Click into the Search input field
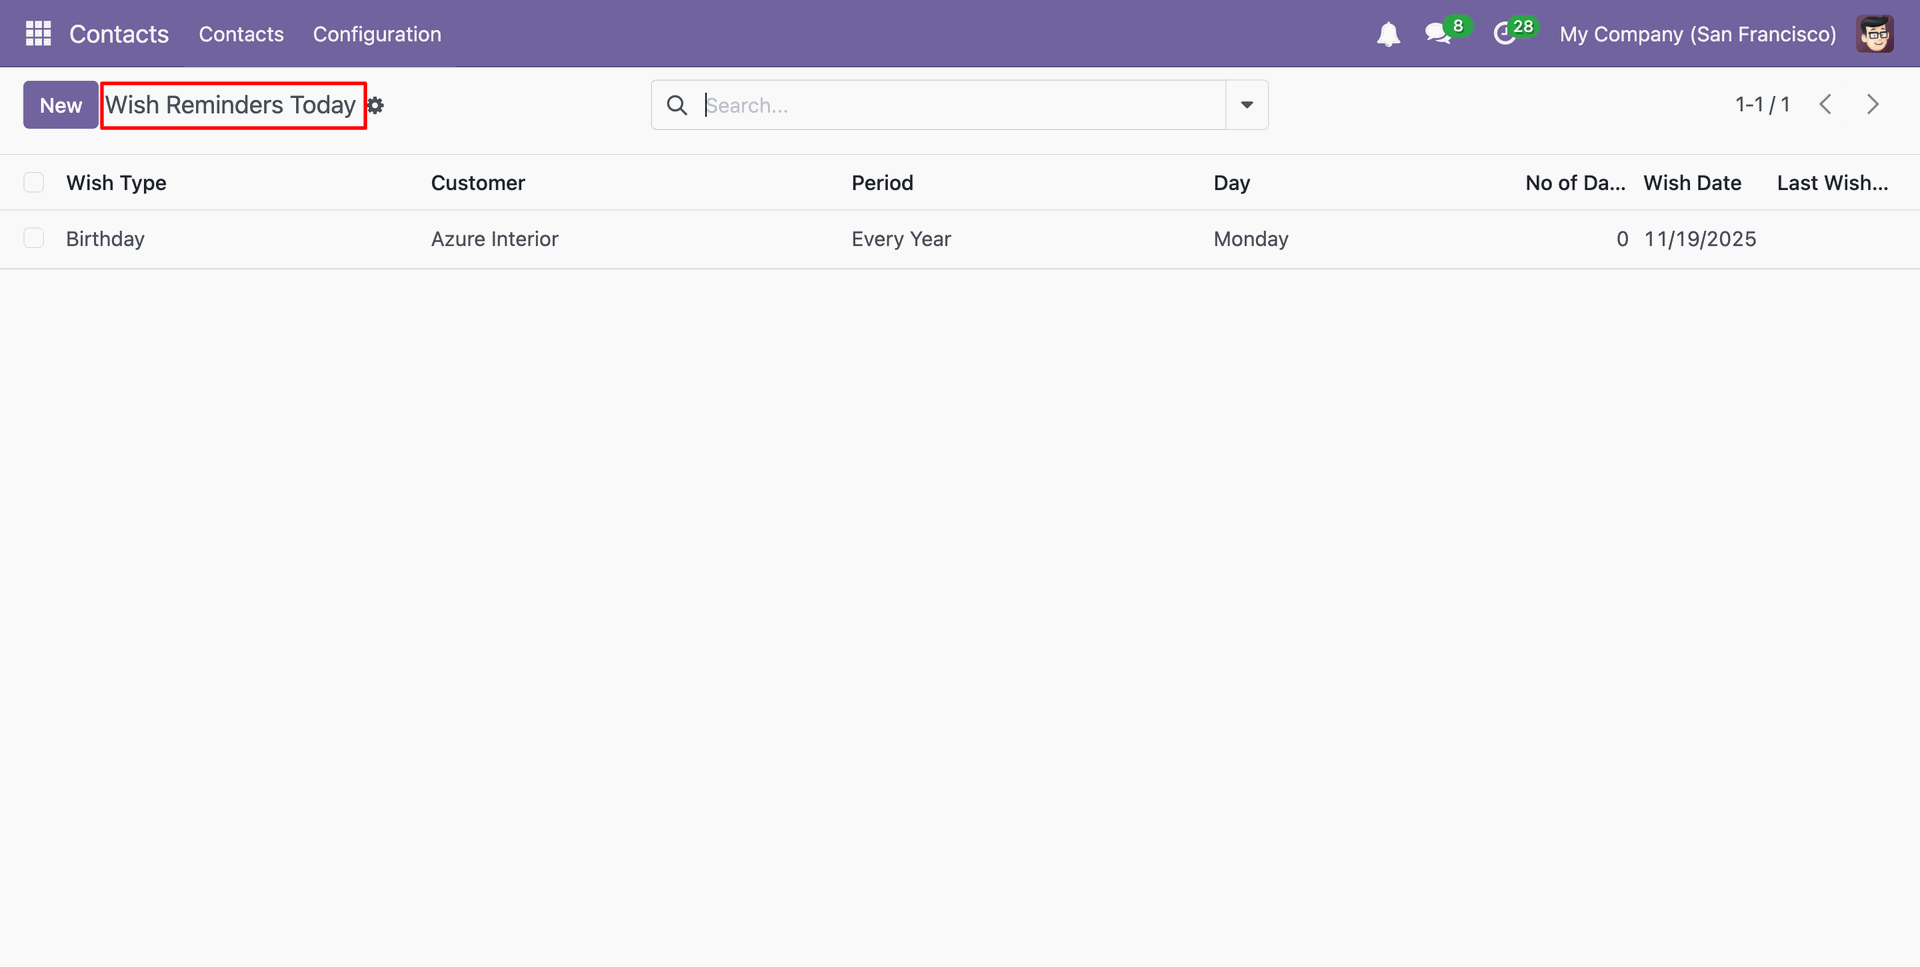This screenshot has width=1920, height=967. tap(960, 105)
